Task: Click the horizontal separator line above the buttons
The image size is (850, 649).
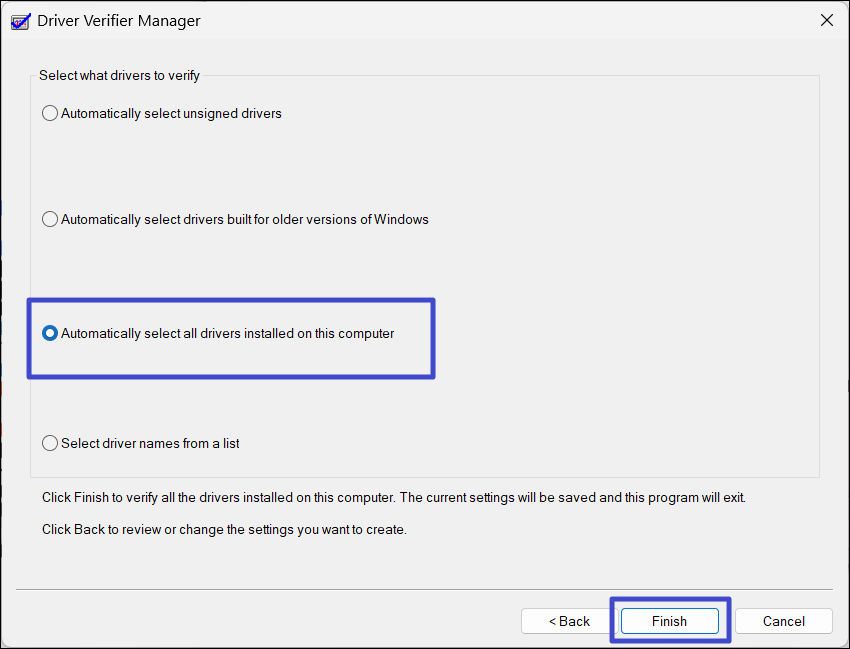Action: coord(424,589)
